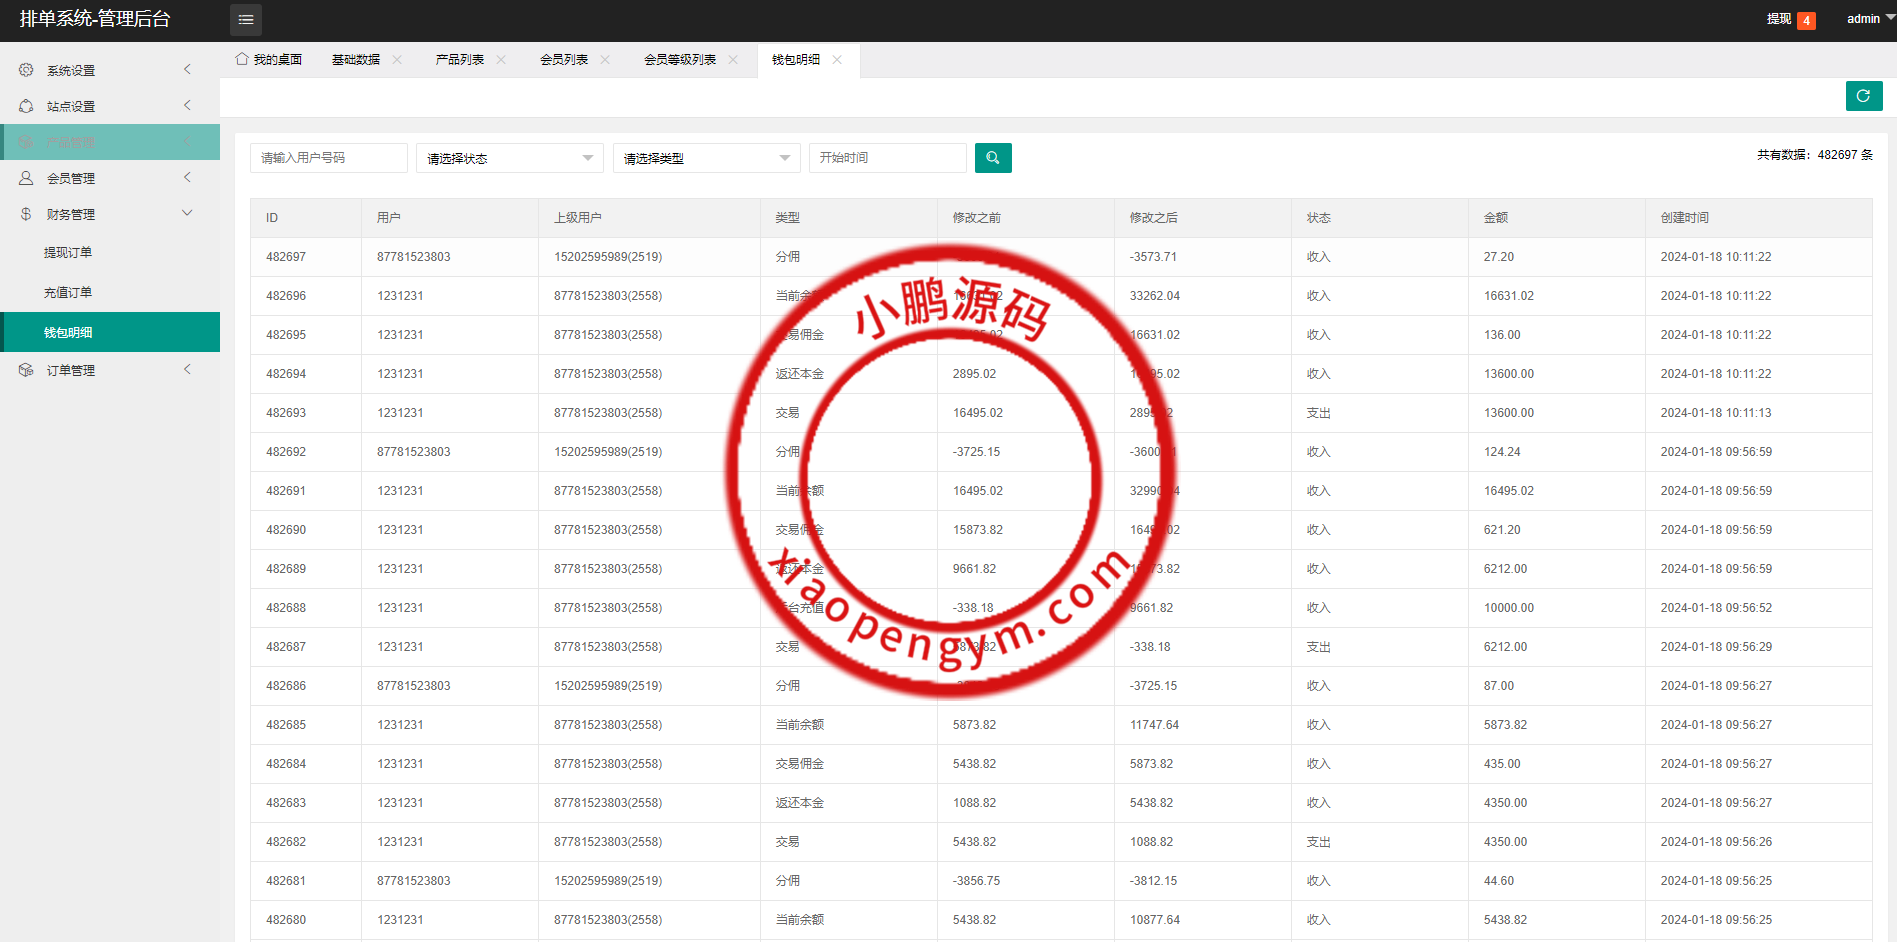Open the 请选择状态 dropdown
The width and height of the screenshot is (1897, 942).
(x=509, y=158)
